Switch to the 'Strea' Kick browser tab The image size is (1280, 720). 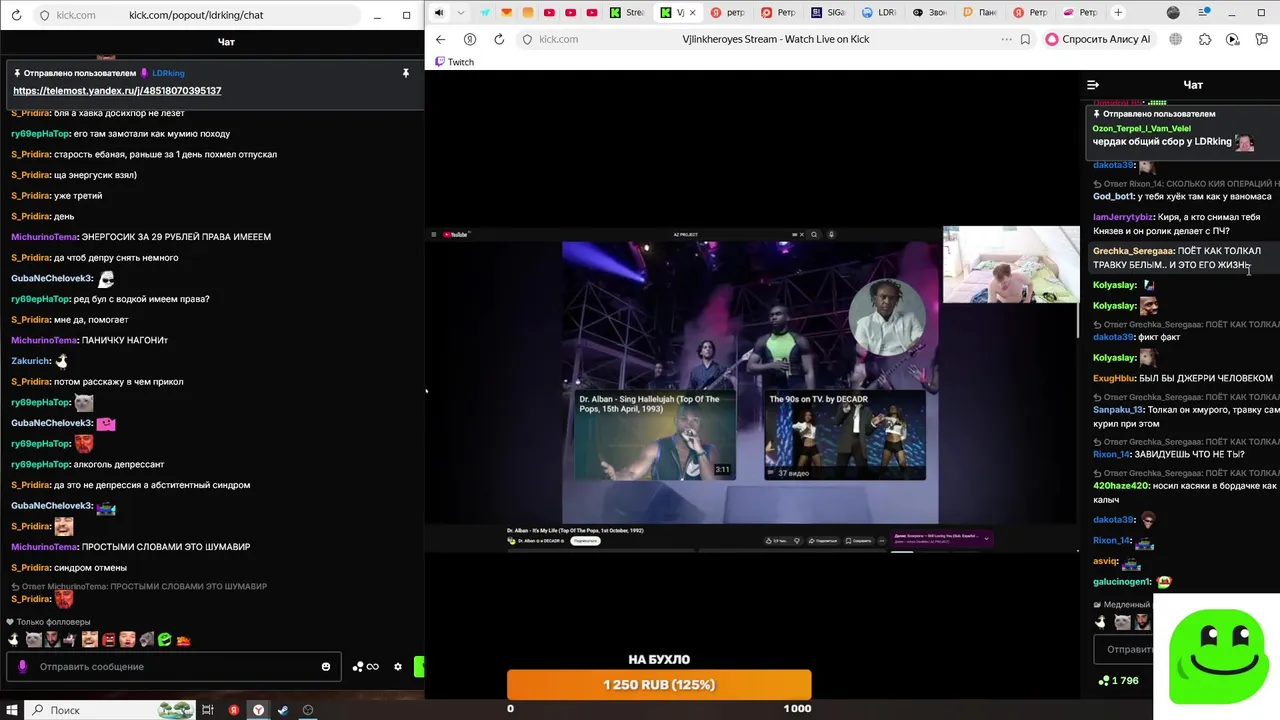(x=628, y=13)
